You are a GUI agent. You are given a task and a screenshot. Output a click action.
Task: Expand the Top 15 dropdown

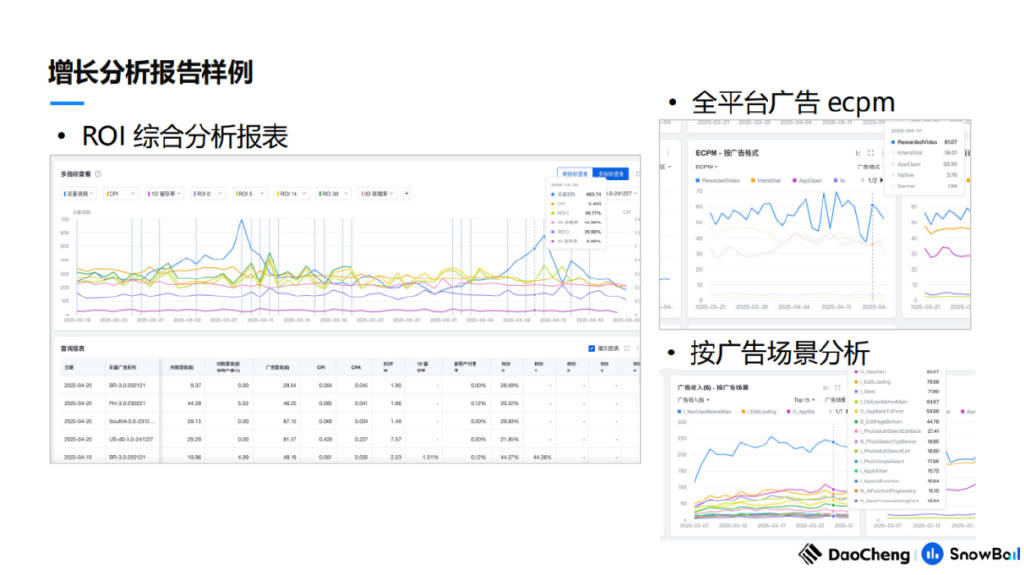pos(805,400)
